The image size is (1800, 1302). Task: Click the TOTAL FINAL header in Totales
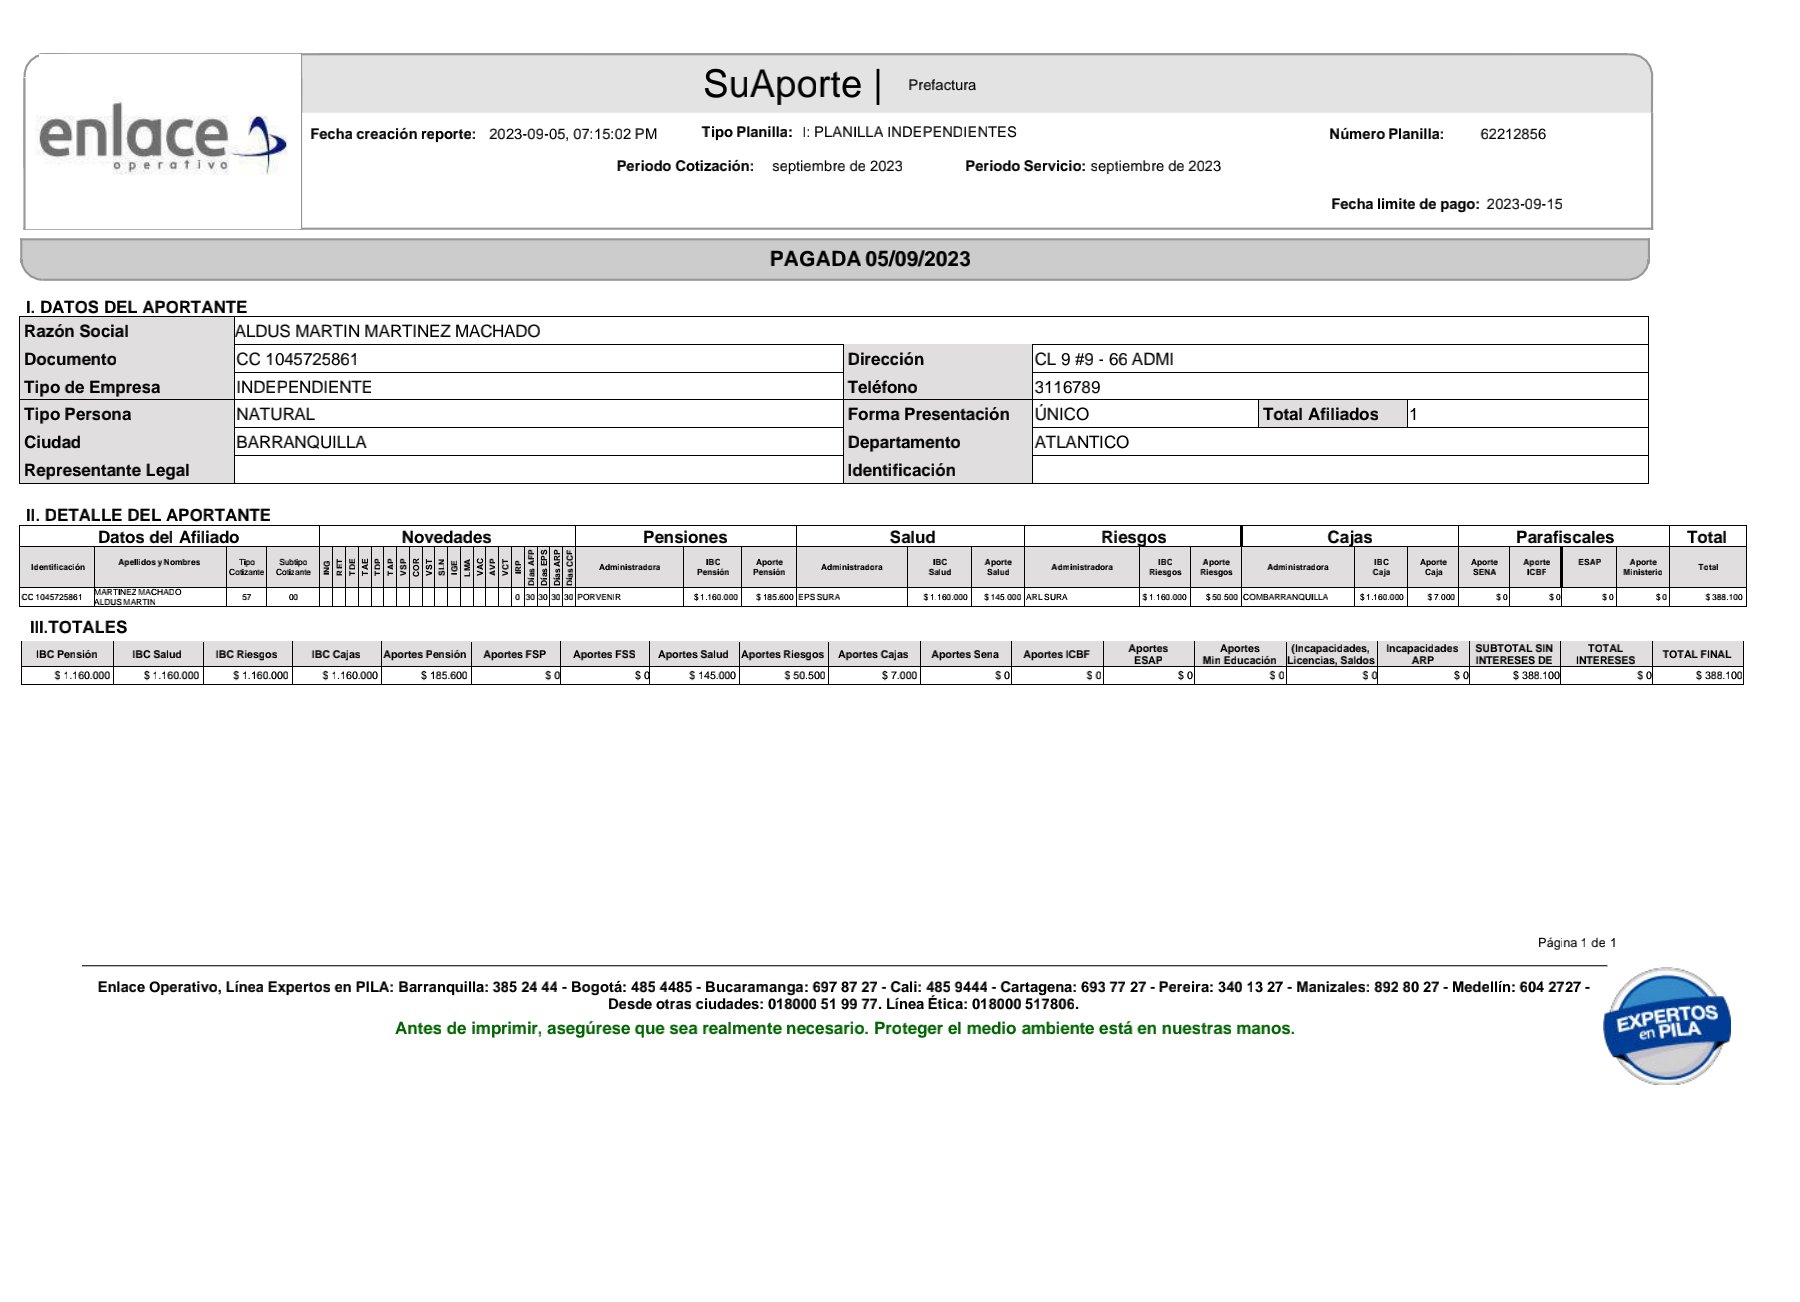(1696, 654)
